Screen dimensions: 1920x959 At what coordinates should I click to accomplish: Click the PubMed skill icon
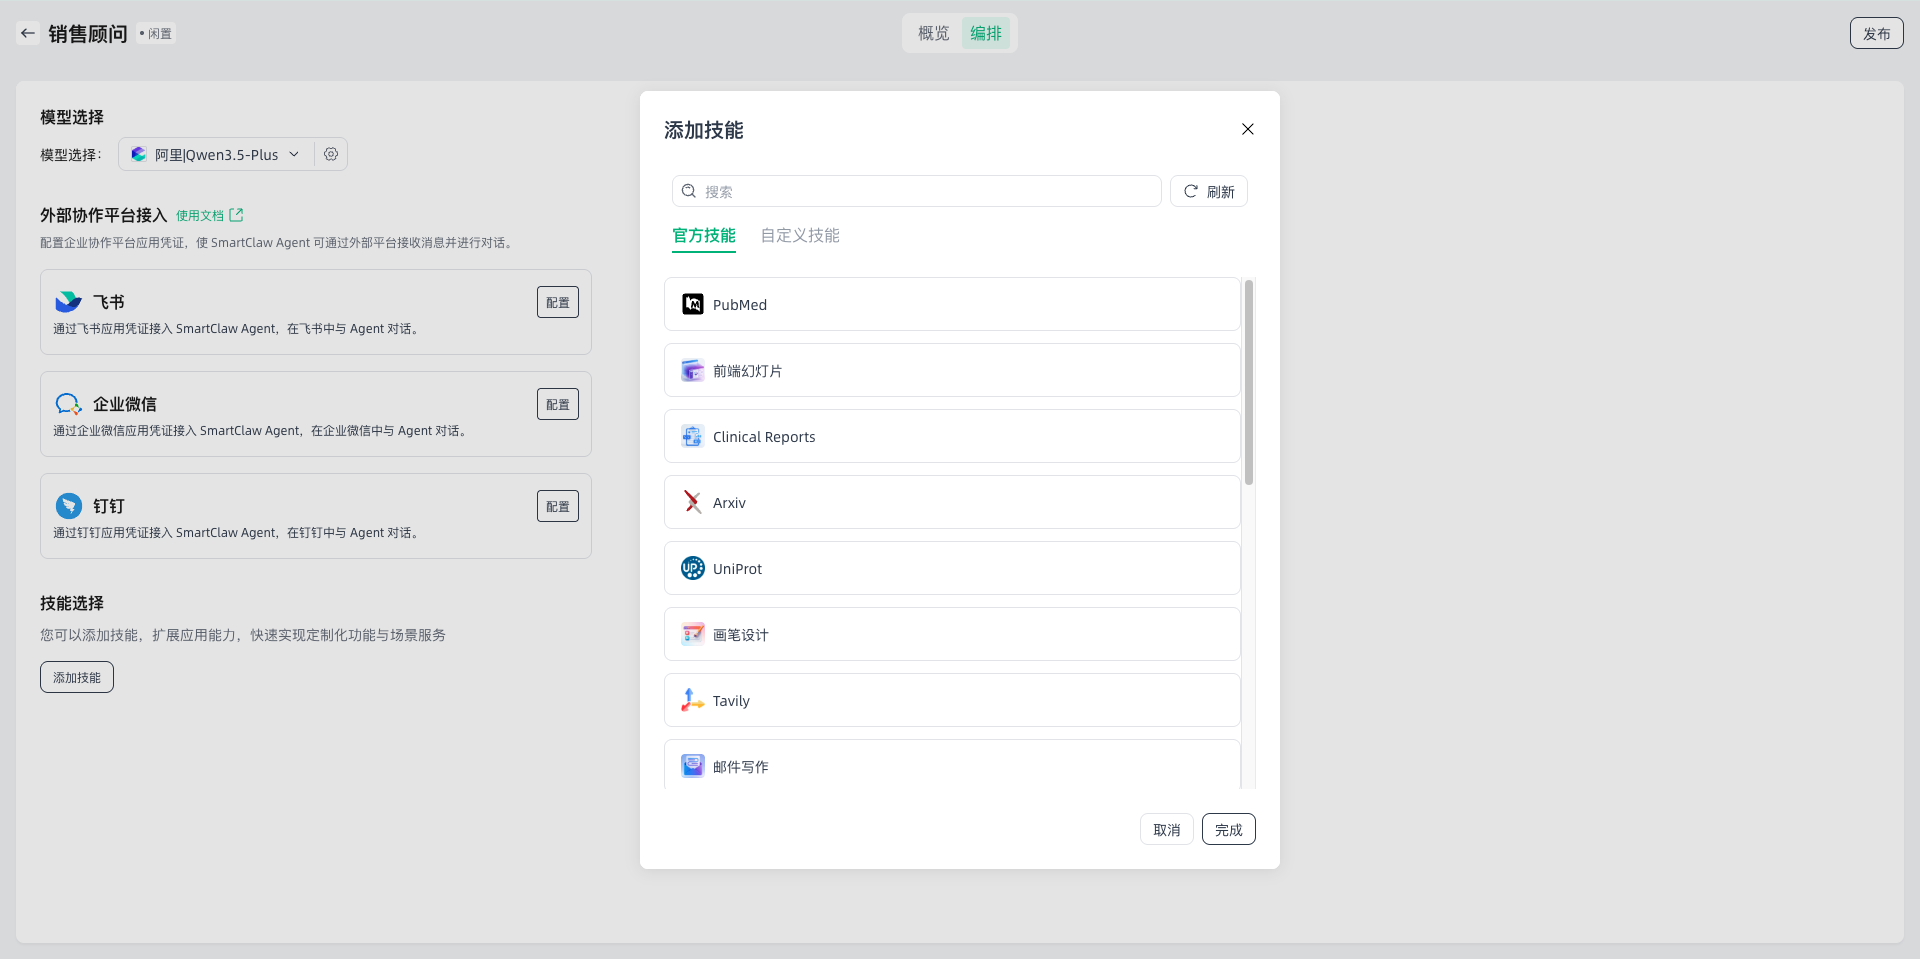[692, 304]
